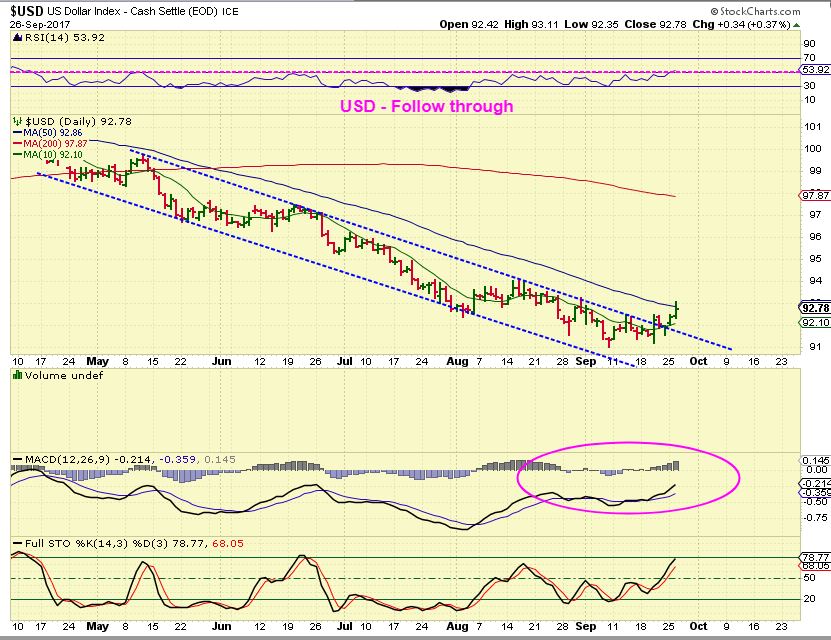Click the May label on bottom date axis
Image resolution: width=831 pixels, height=640 pixels.
click(98, 626)
